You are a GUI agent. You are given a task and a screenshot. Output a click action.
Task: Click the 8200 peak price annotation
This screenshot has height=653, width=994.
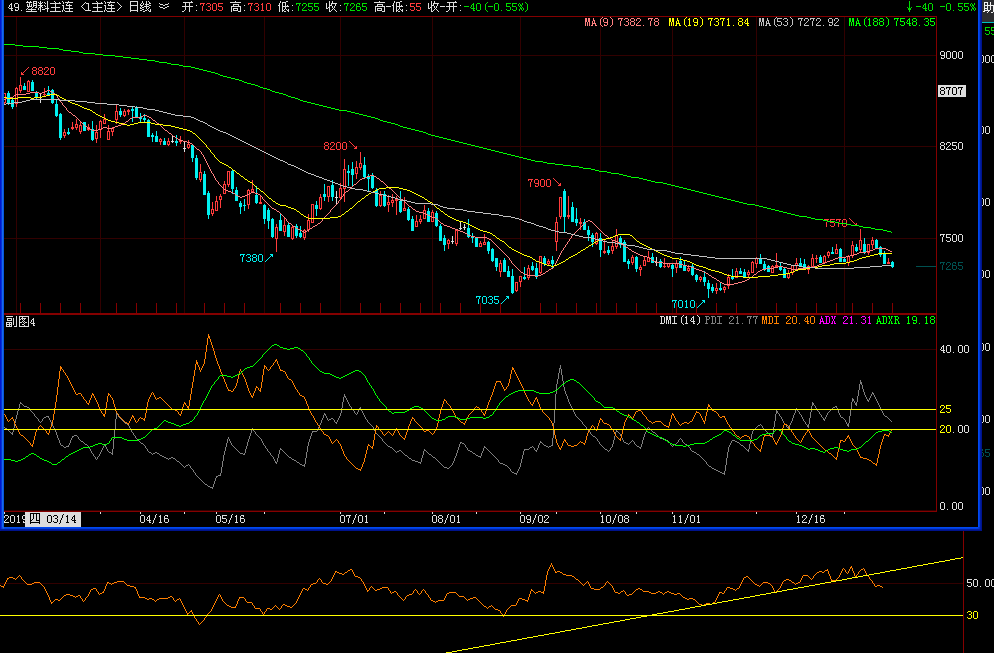point(335,146)
